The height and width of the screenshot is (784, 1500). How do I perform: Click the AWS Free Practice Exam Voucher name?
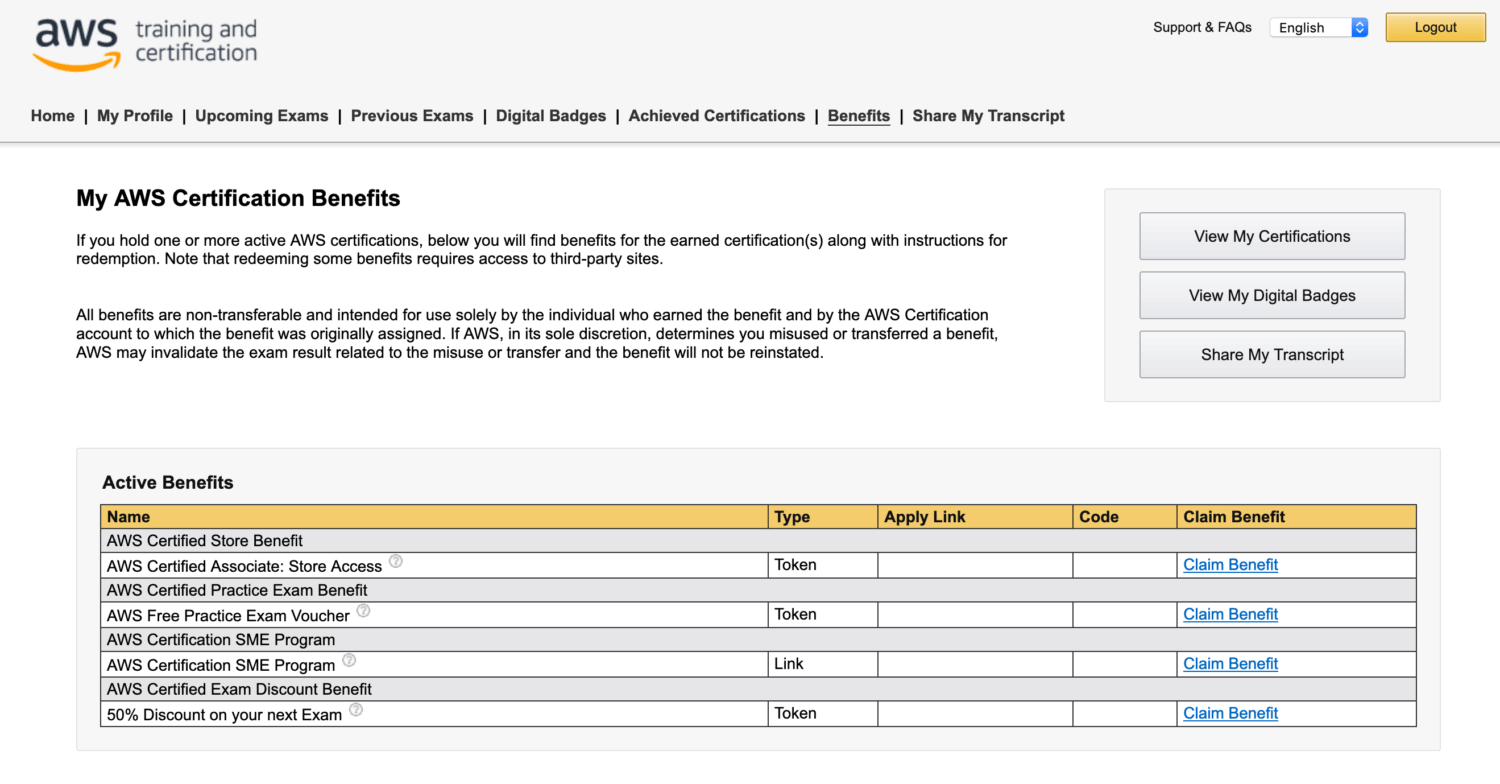pyautogui.click(x=228, y=615)
